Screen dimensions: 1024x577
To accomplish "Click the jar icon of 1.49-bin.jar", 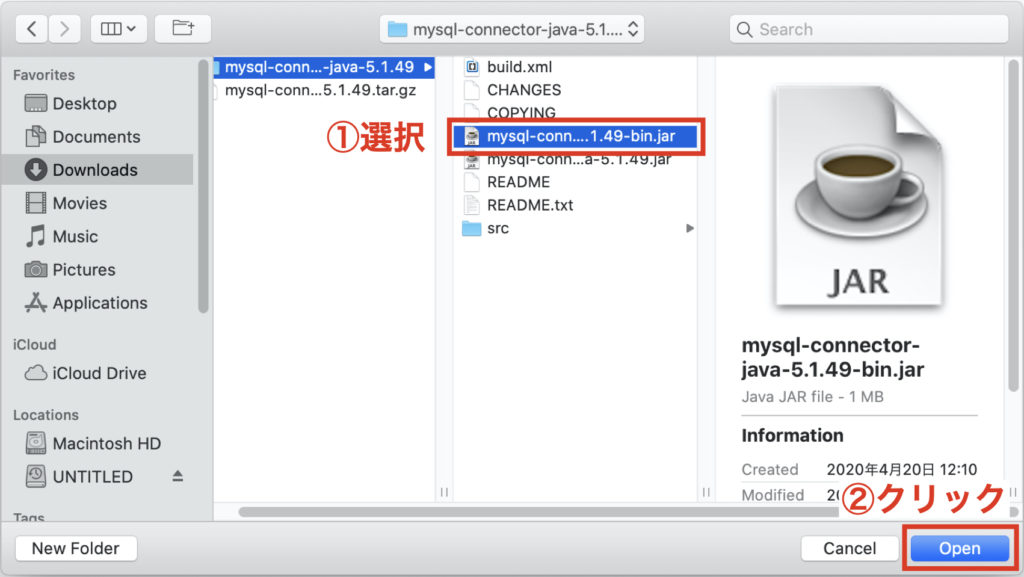I will click(x=472, y=136).
